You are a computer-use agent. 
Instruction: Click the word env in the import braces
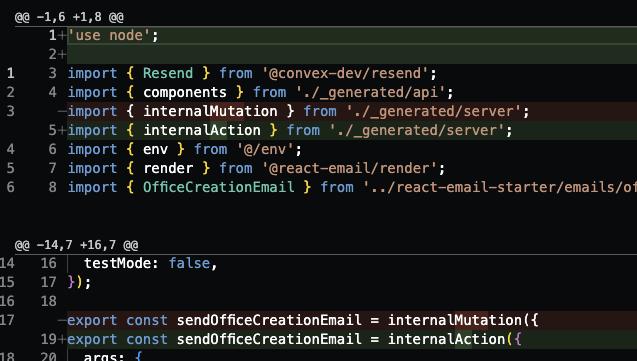coord(155,149)
